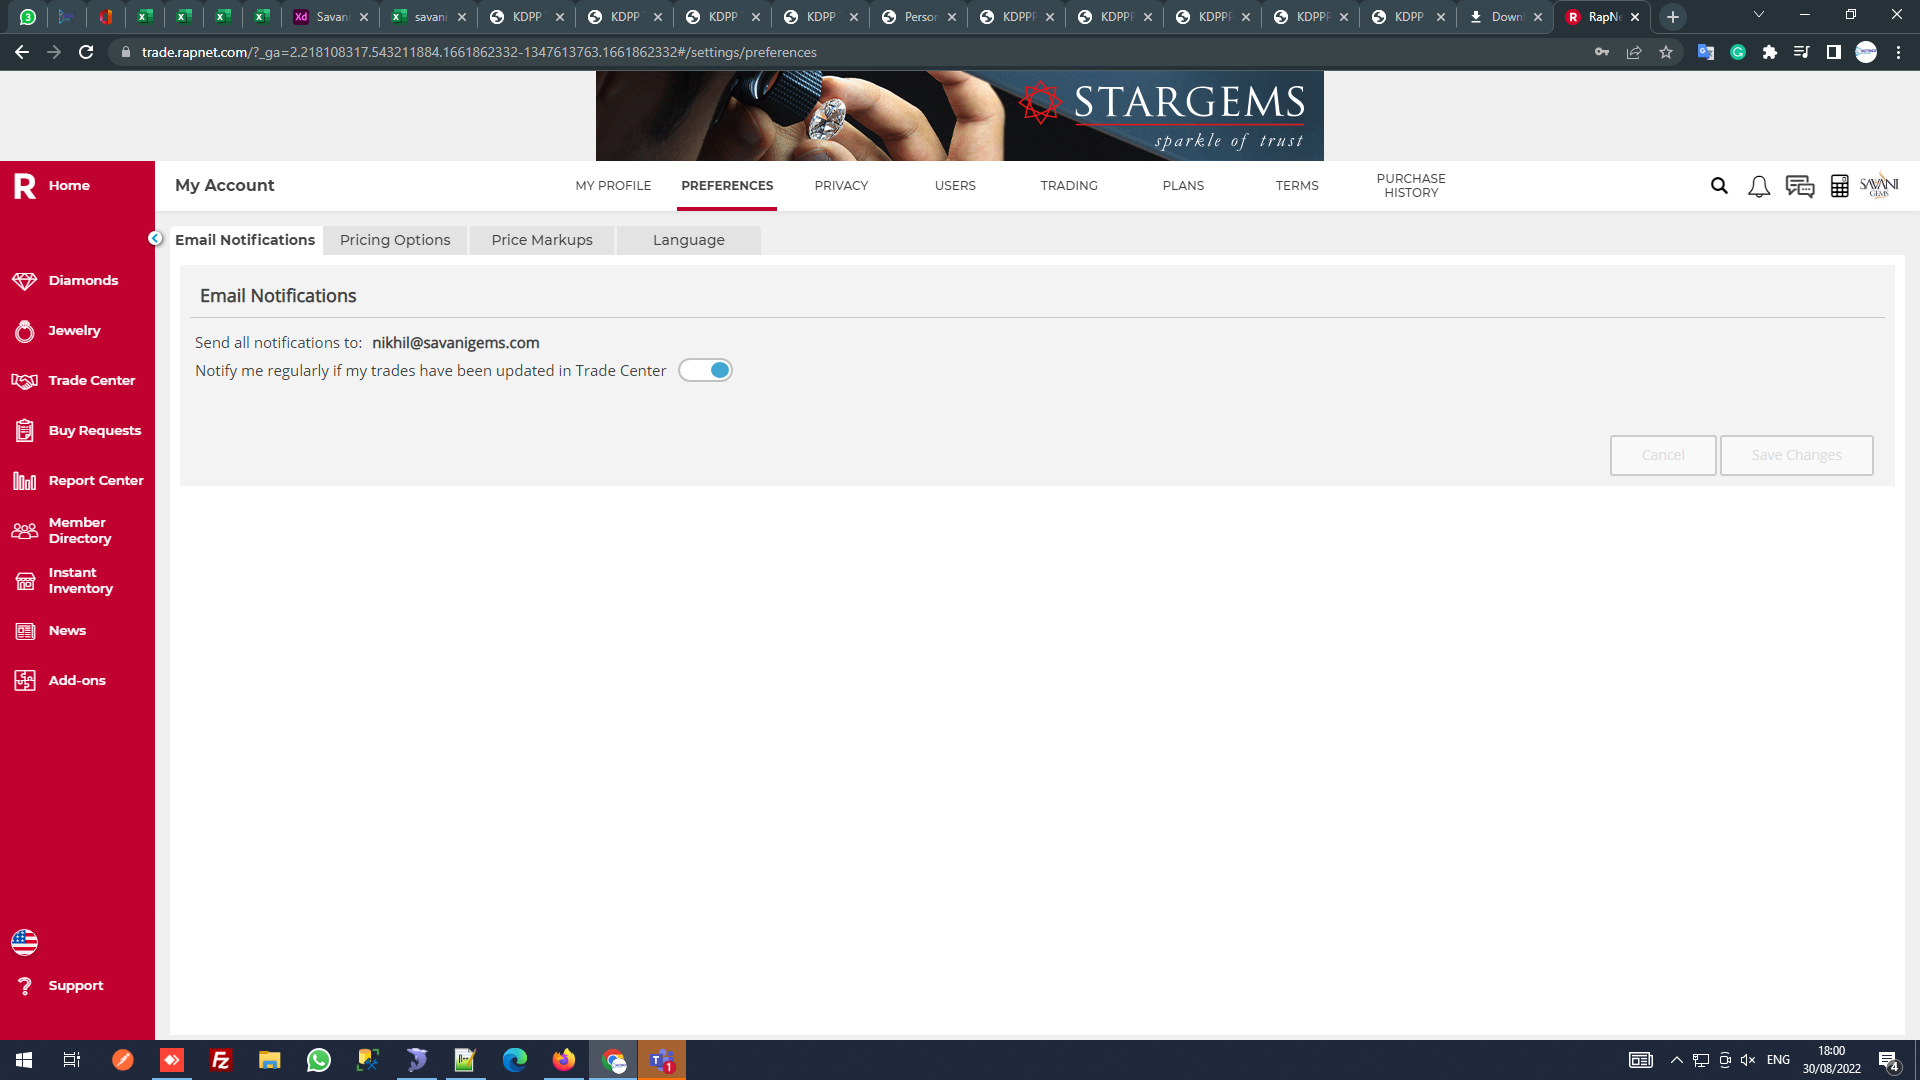Reload the page with refresh button
Viewport: 1920px width, 1080px height.
(x=86, y=52)
